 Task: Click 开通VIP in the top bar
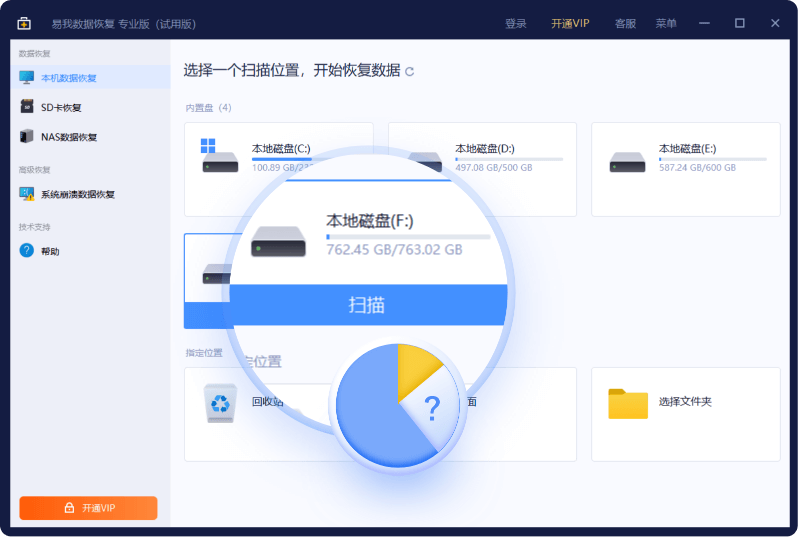(x=571, y=23)
